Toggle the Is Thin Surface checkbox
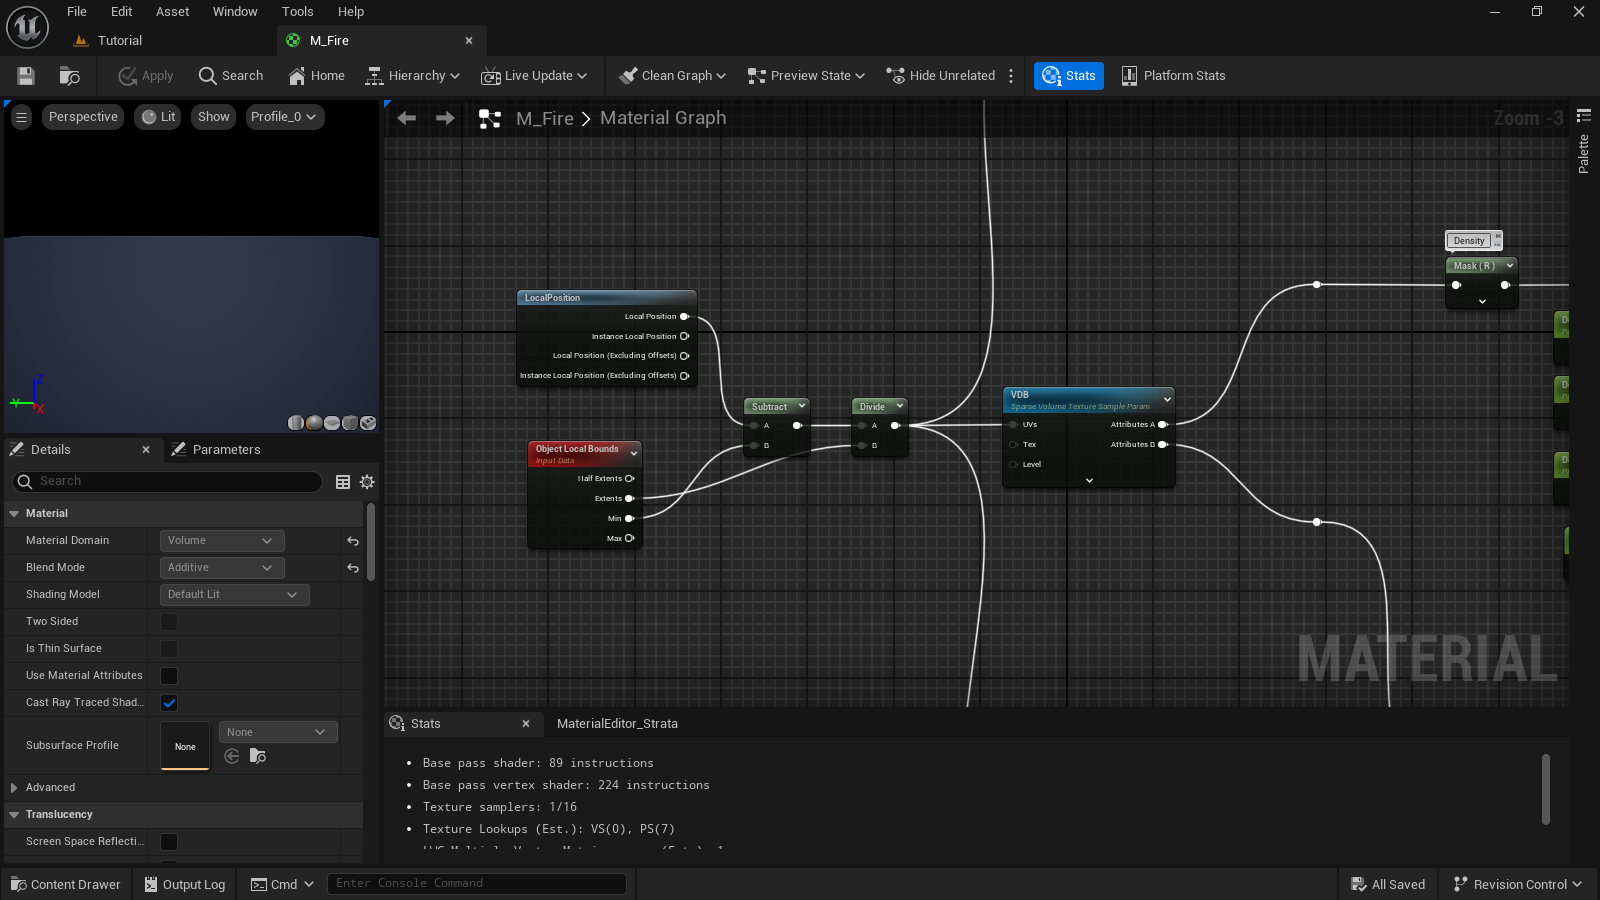The width and height of the screenshot is (1600, 900). 169,649
